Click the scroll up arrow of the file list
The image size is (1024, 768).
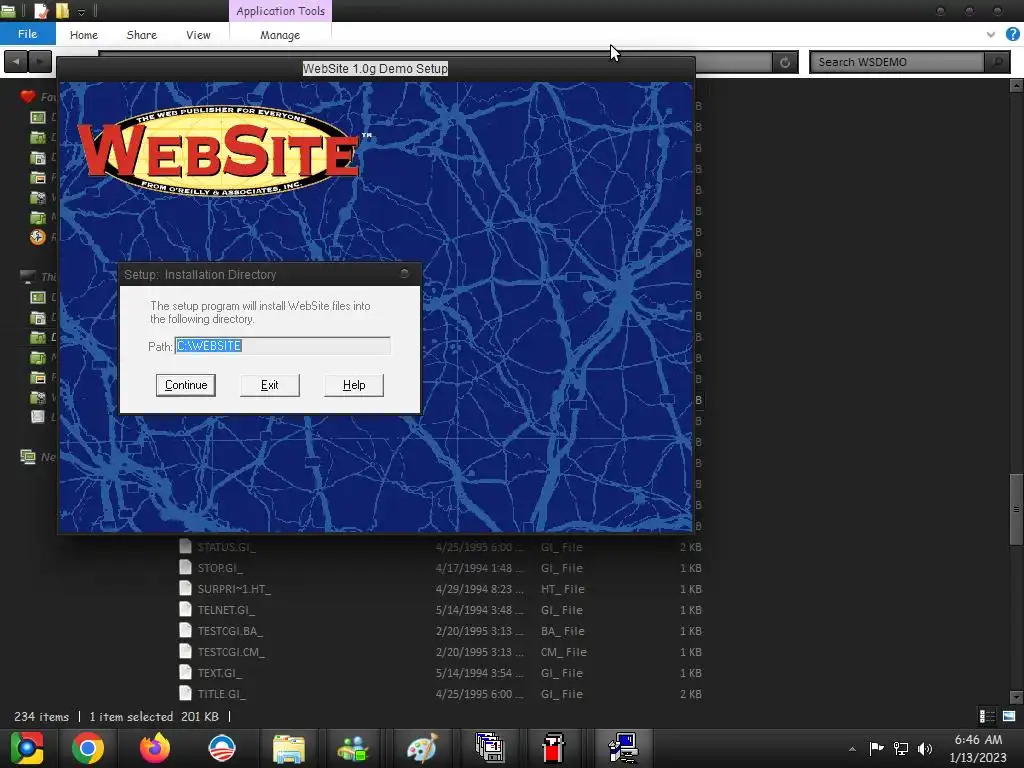(1016, 86)
